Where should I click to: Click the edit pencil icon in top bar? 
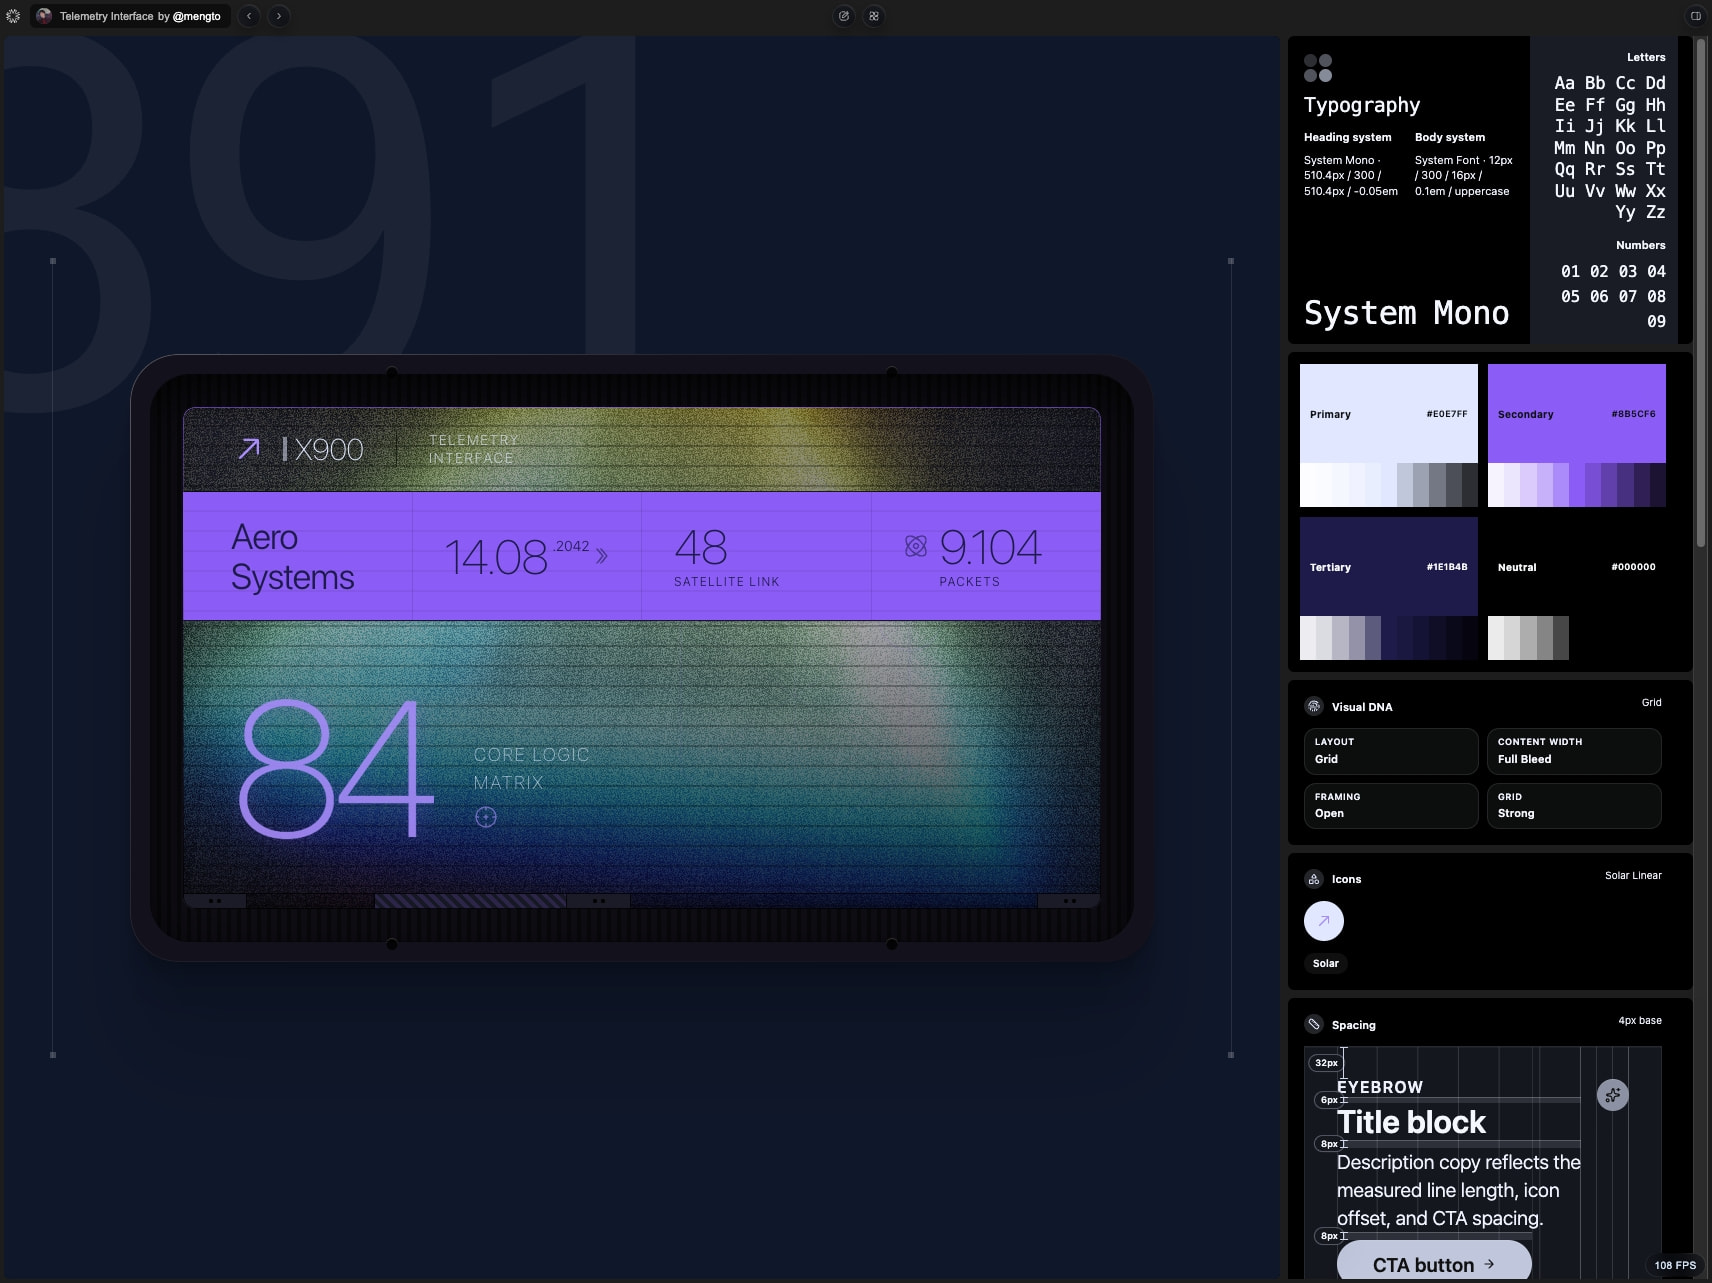point(844,16)
